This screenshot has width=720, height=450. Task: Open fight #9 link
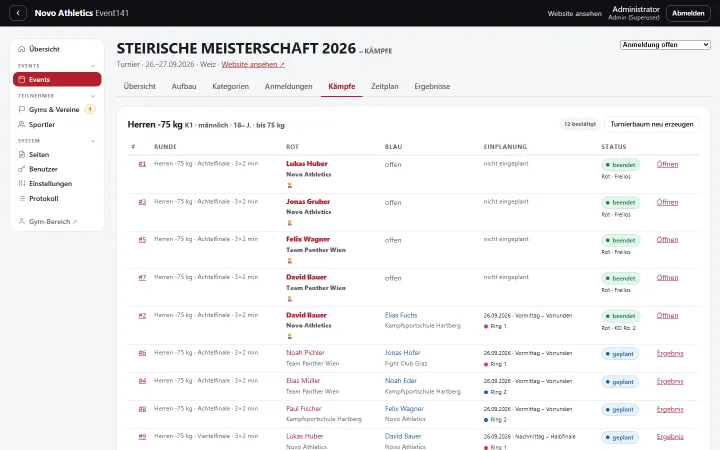point(142,436)
